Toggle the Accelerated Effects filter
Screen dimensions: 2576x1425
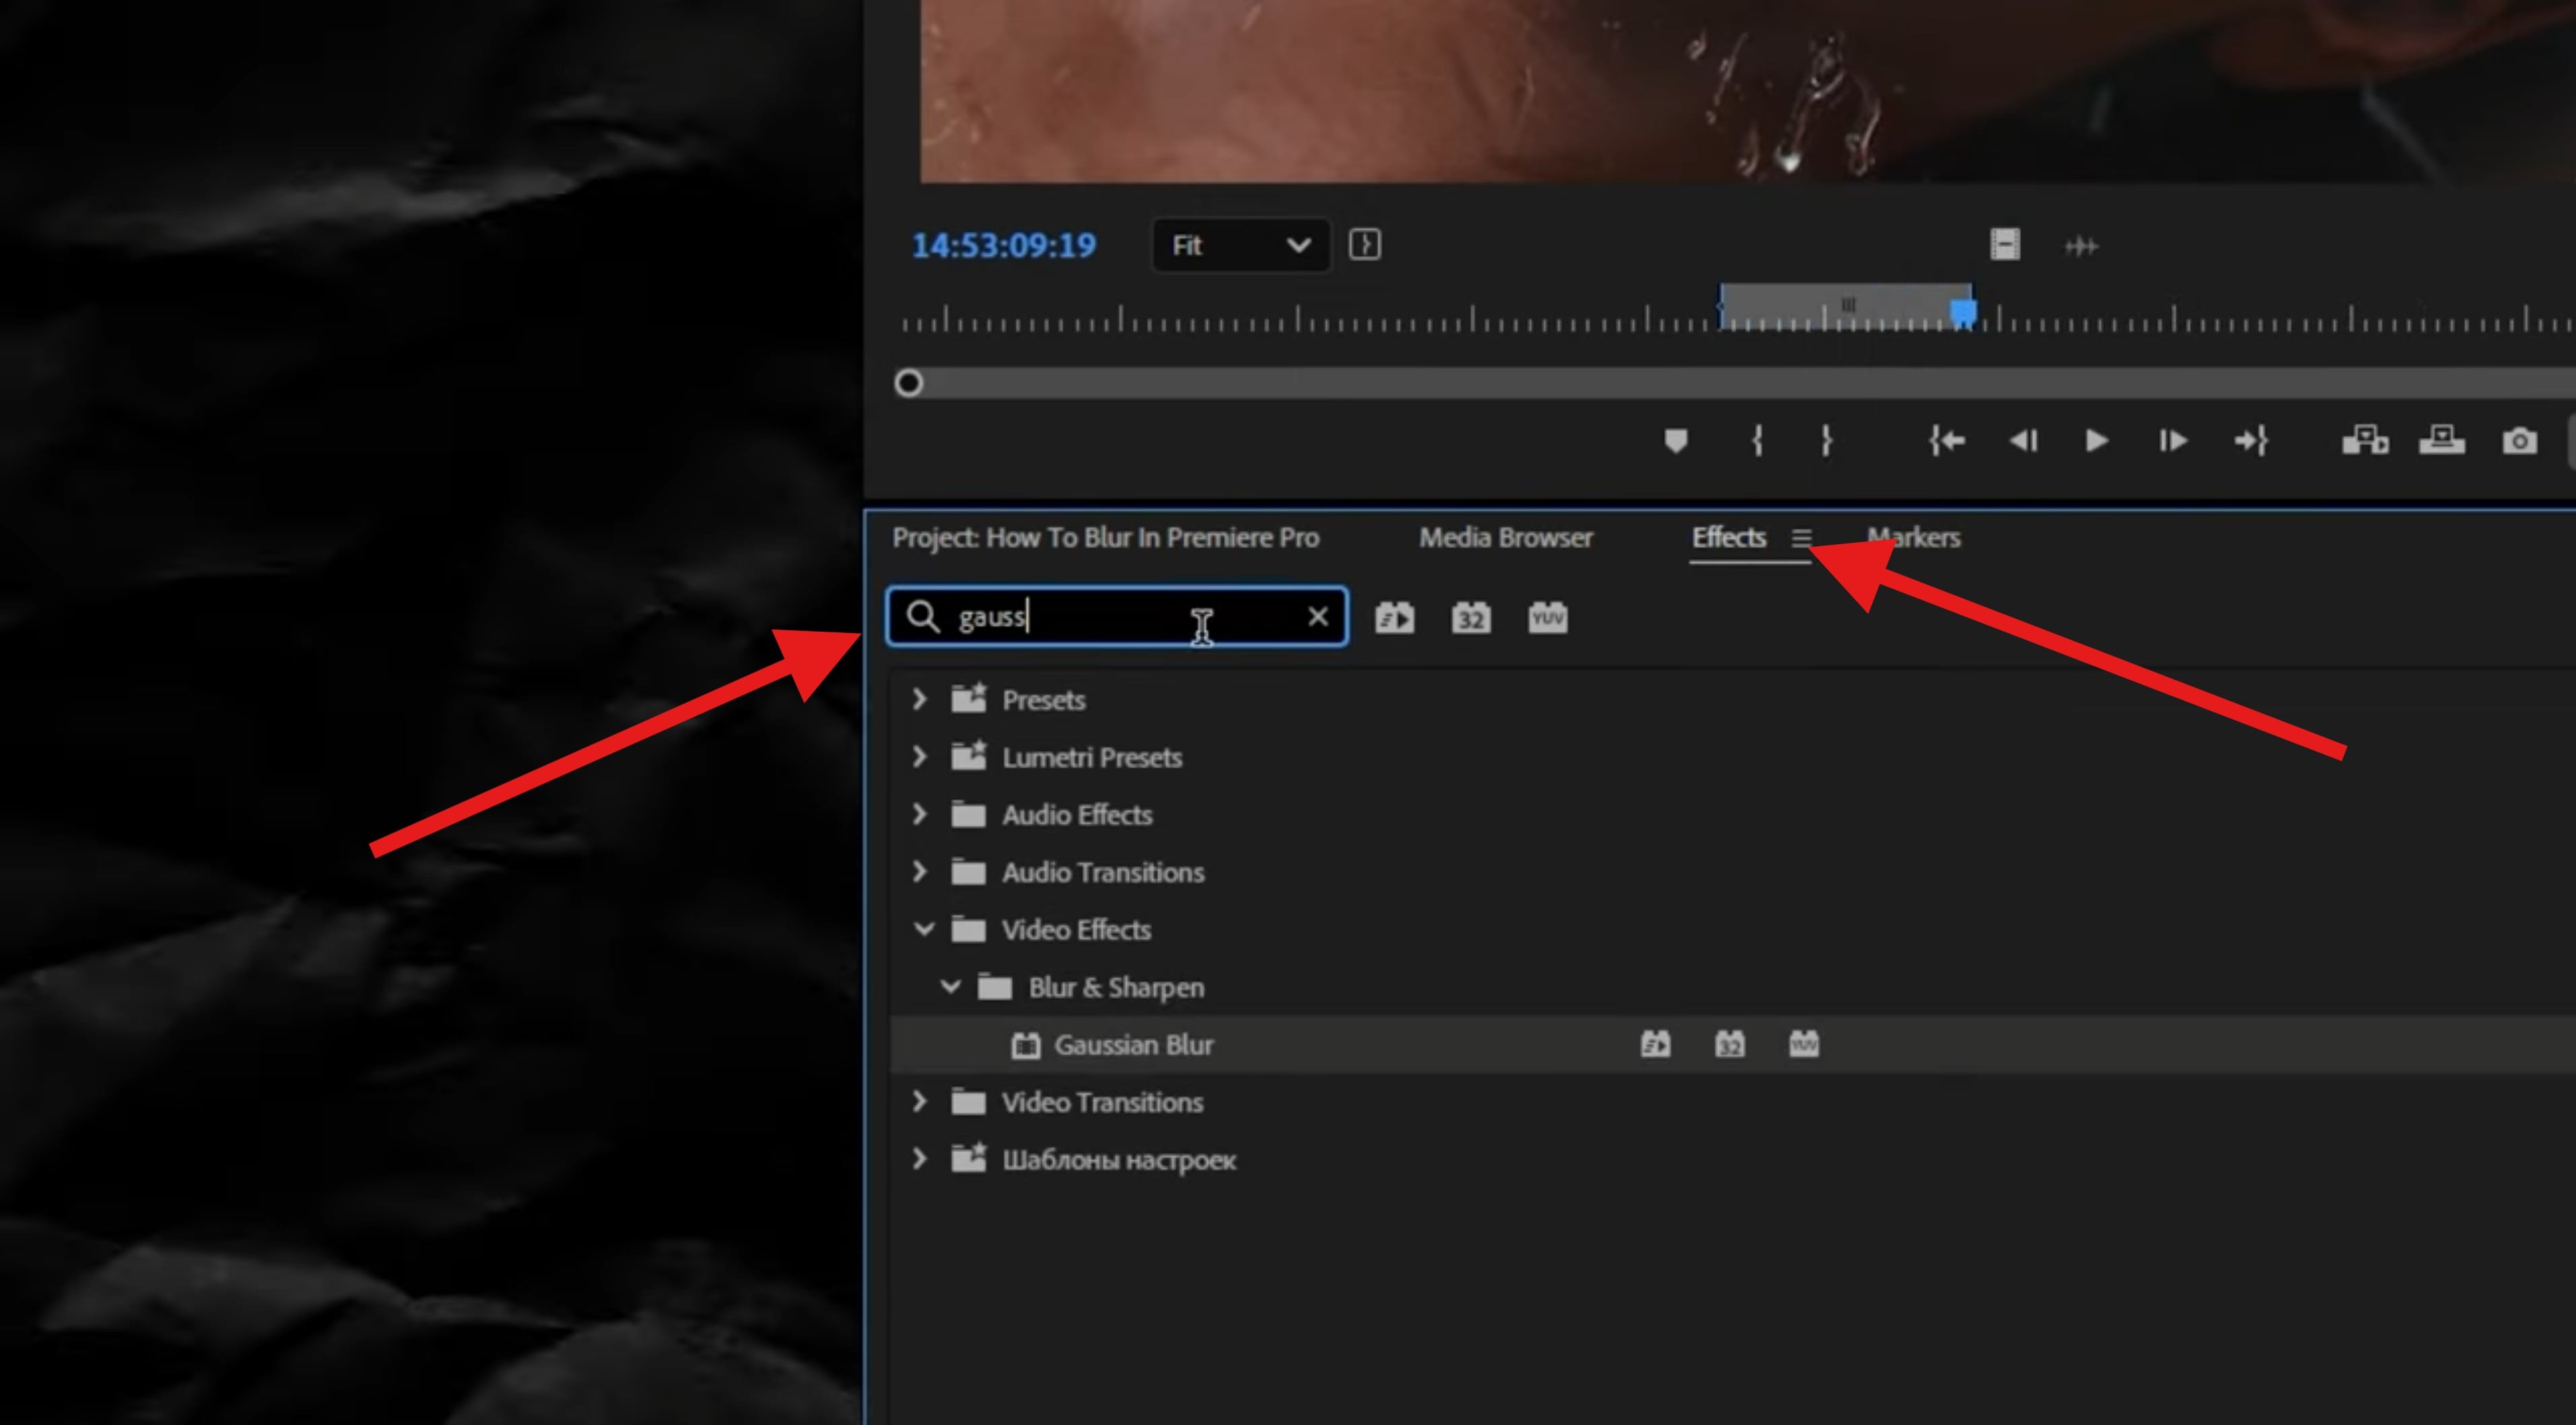click(x=1395, y=617)
